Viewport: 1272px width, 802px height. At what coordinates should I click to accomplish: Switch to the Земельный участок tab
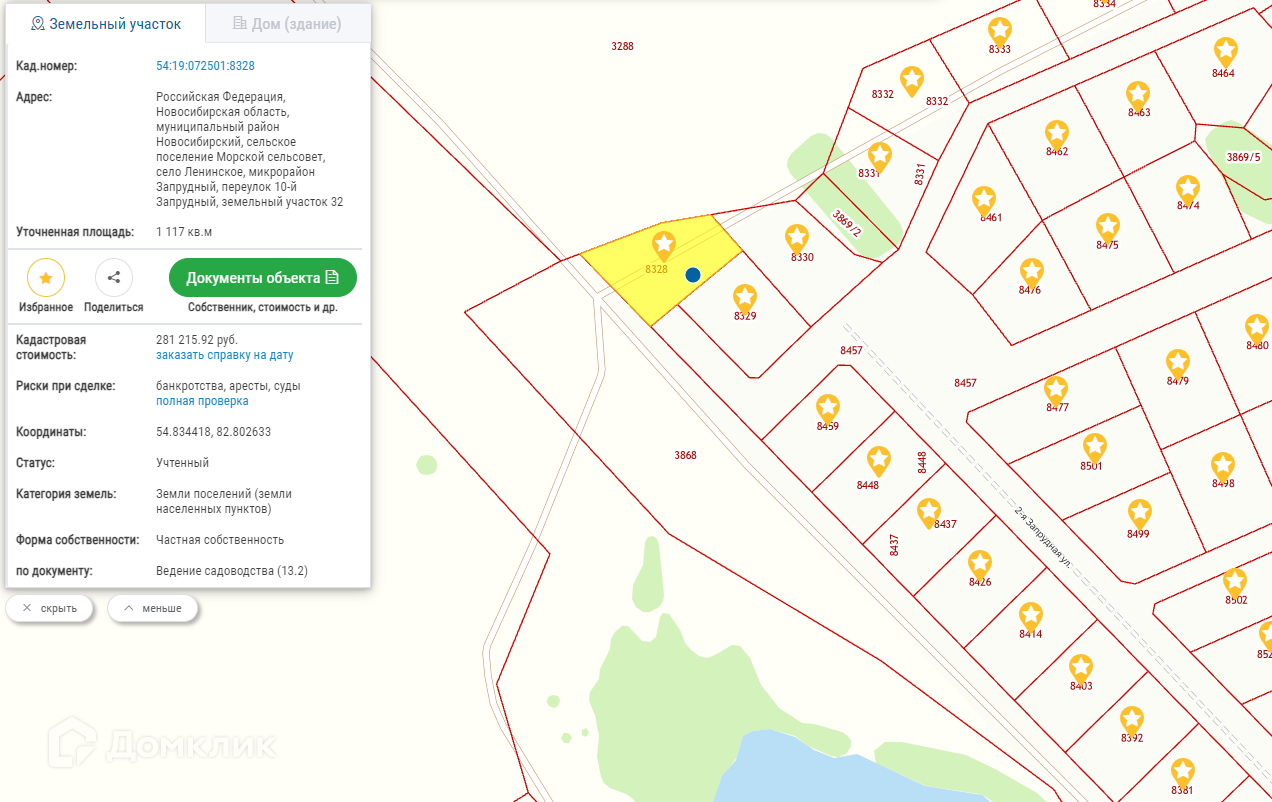click(105, 23)
